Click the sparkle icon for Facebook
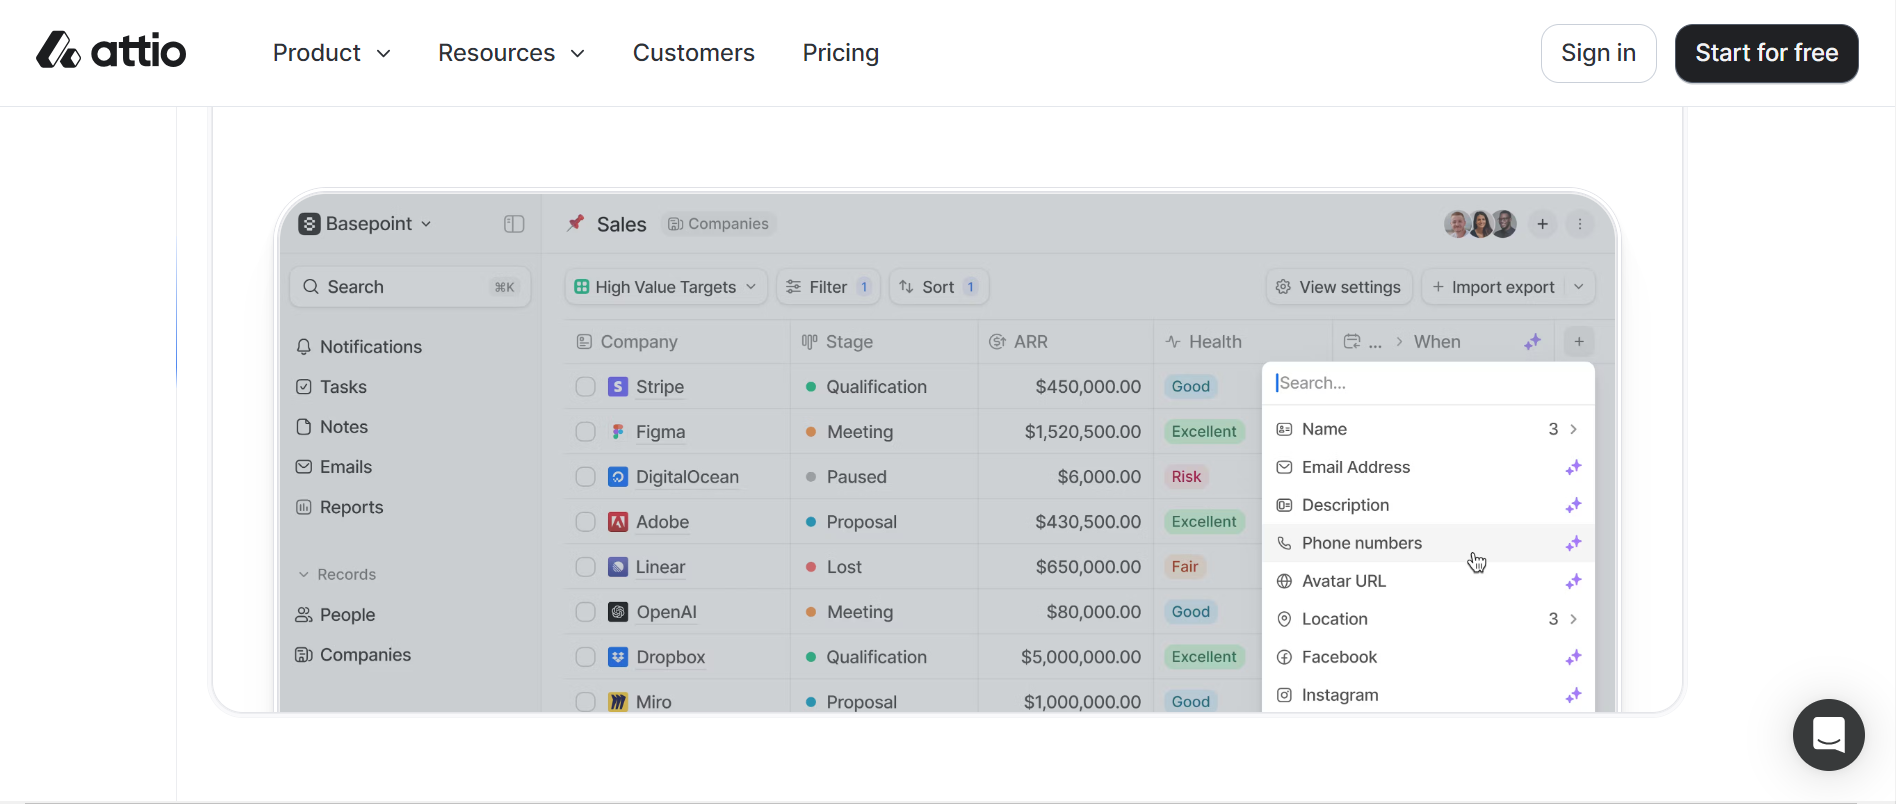 pos(1573,657)
